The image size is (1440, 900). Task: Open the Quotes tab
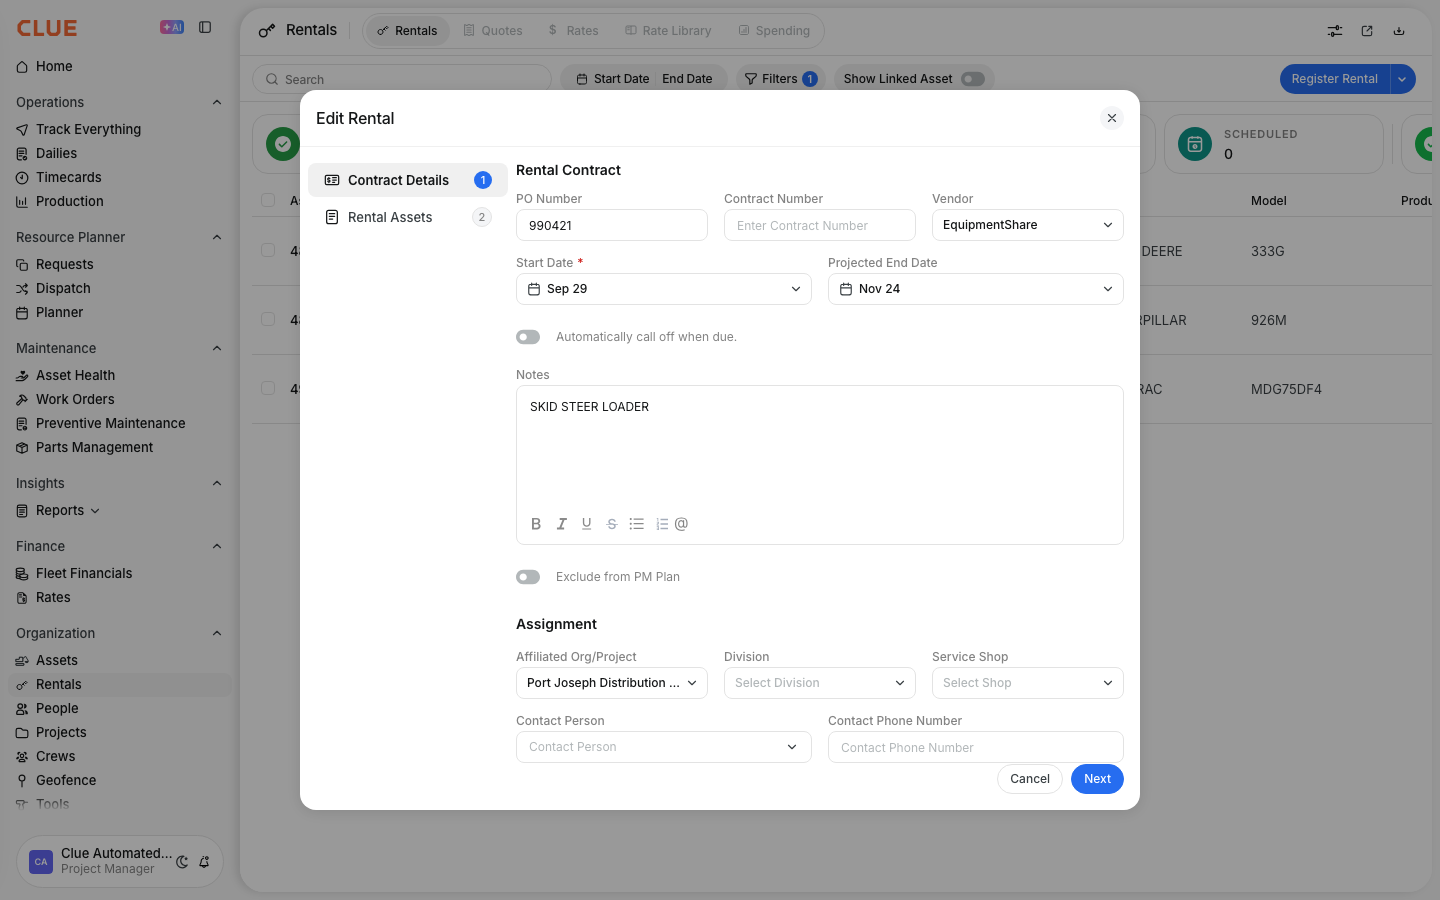(493, 31)
